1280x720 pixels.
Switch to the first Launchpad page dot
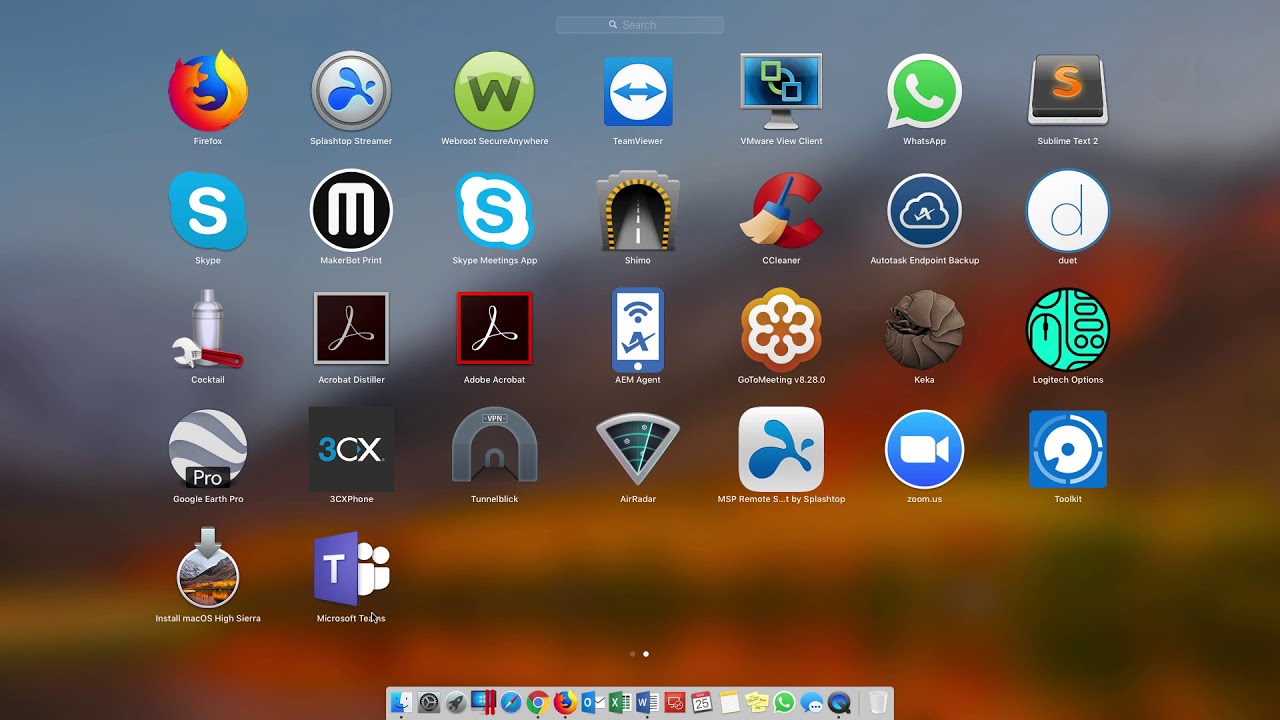point(633,654)
